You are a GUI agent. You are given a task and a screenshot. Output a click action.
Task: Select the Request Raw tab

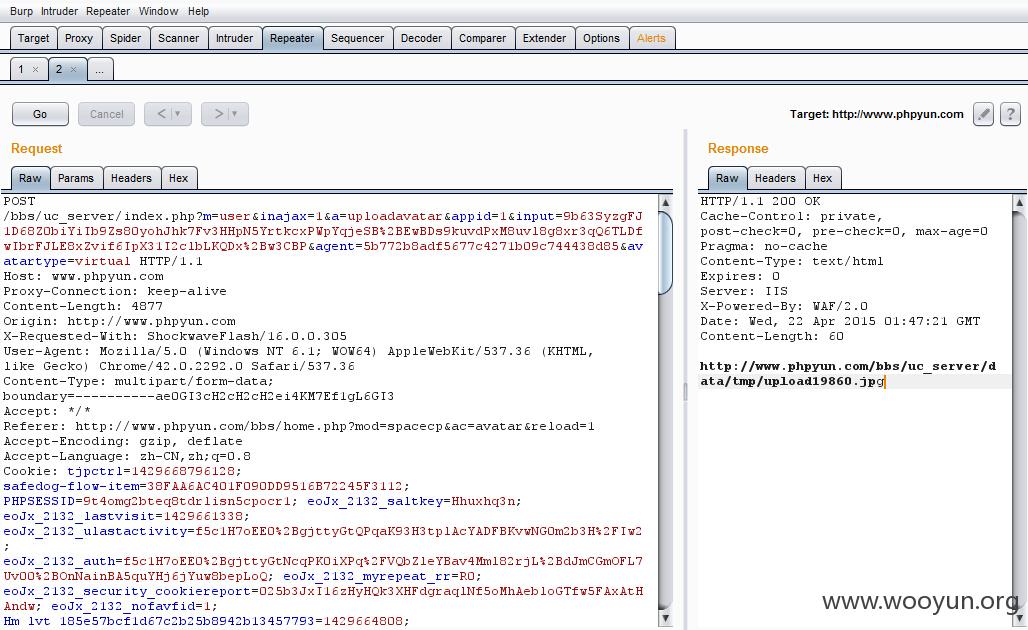pyautogui.click(x=30, y=178)
